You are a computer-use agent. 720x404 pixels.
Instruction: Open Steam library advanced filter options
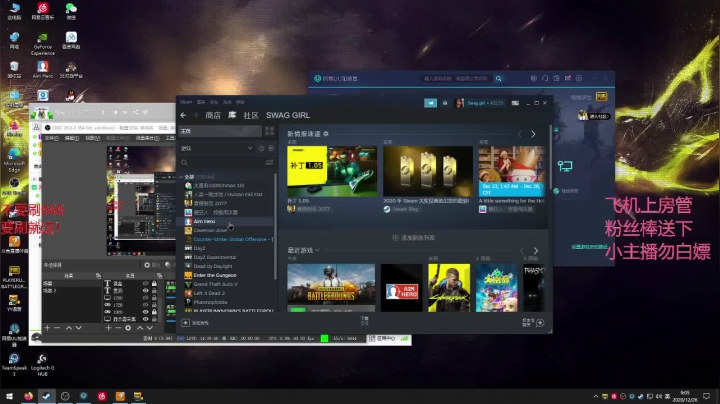270,163
